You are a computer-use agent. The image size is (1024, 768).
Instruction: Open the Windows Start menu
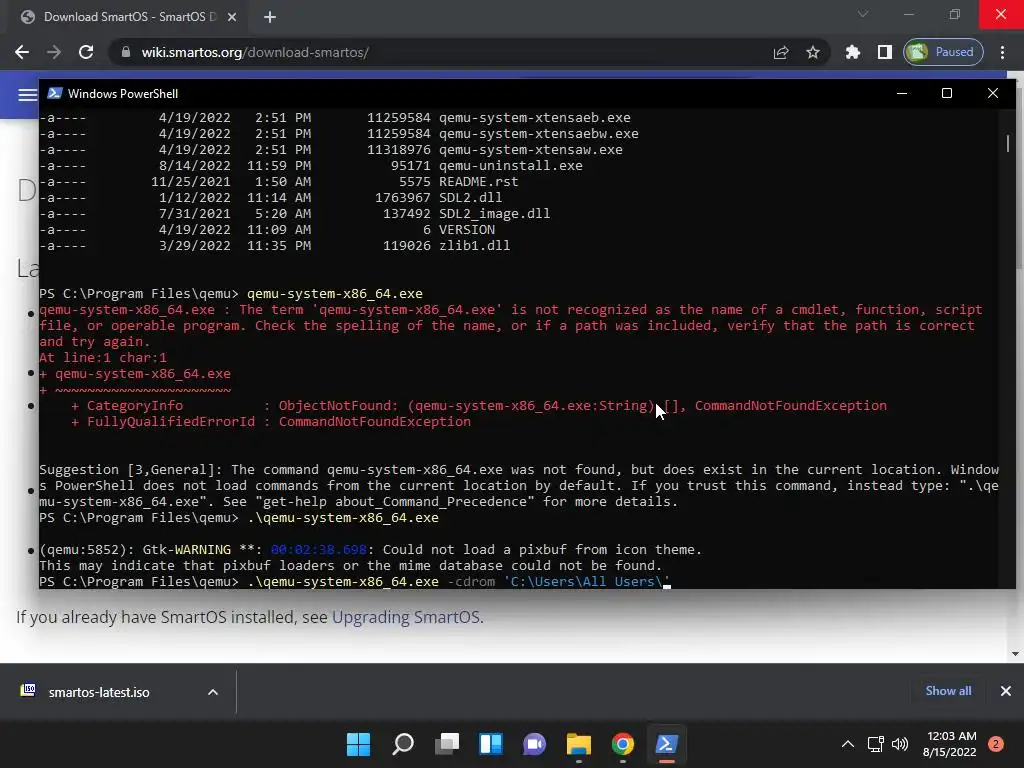358,744
